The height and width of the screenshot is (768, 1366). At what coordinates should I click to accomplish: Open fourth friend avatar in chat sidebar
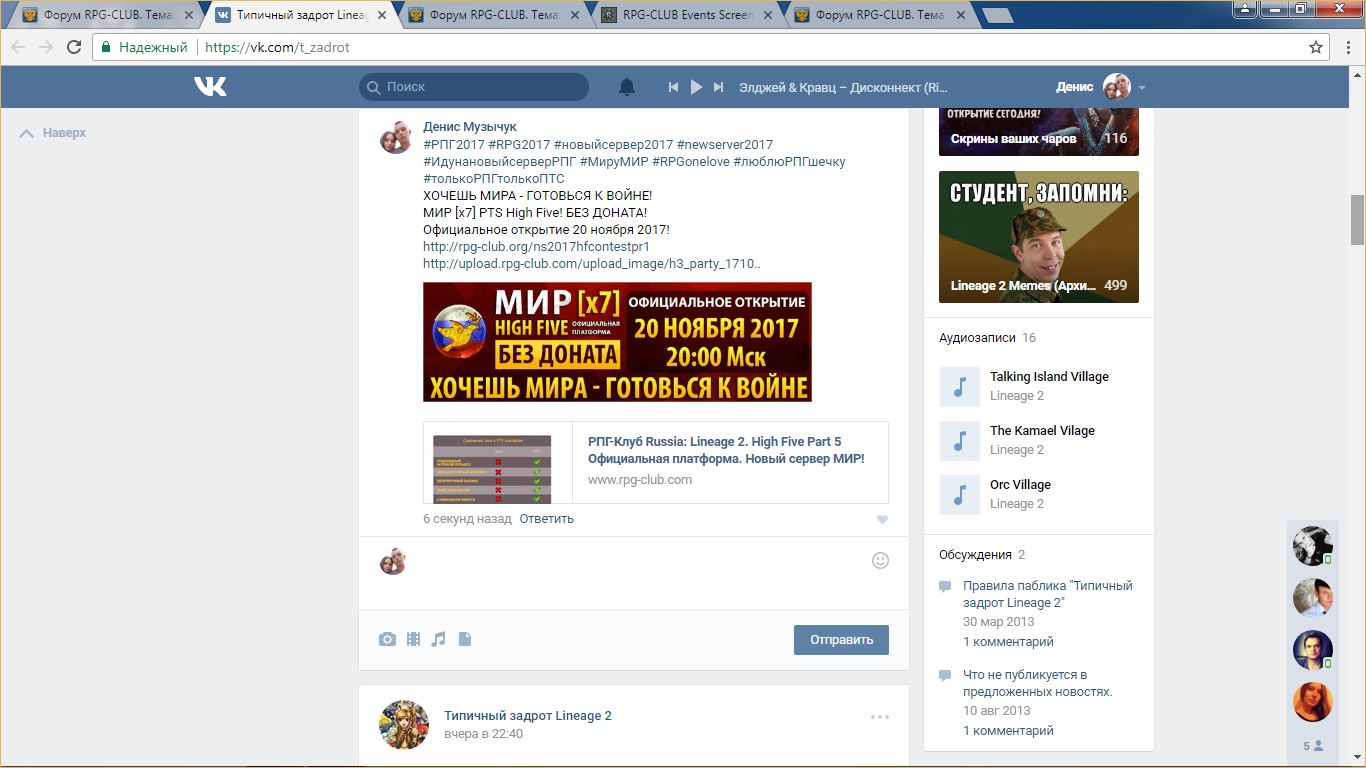tap(1313, 702)
